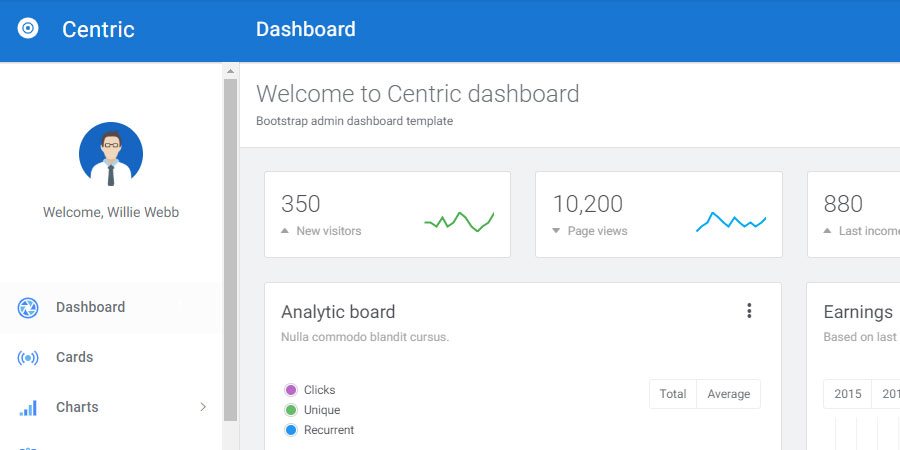Open the Cards menu item
The width and height of the screenshot is (900, 450).
point(111,358)
